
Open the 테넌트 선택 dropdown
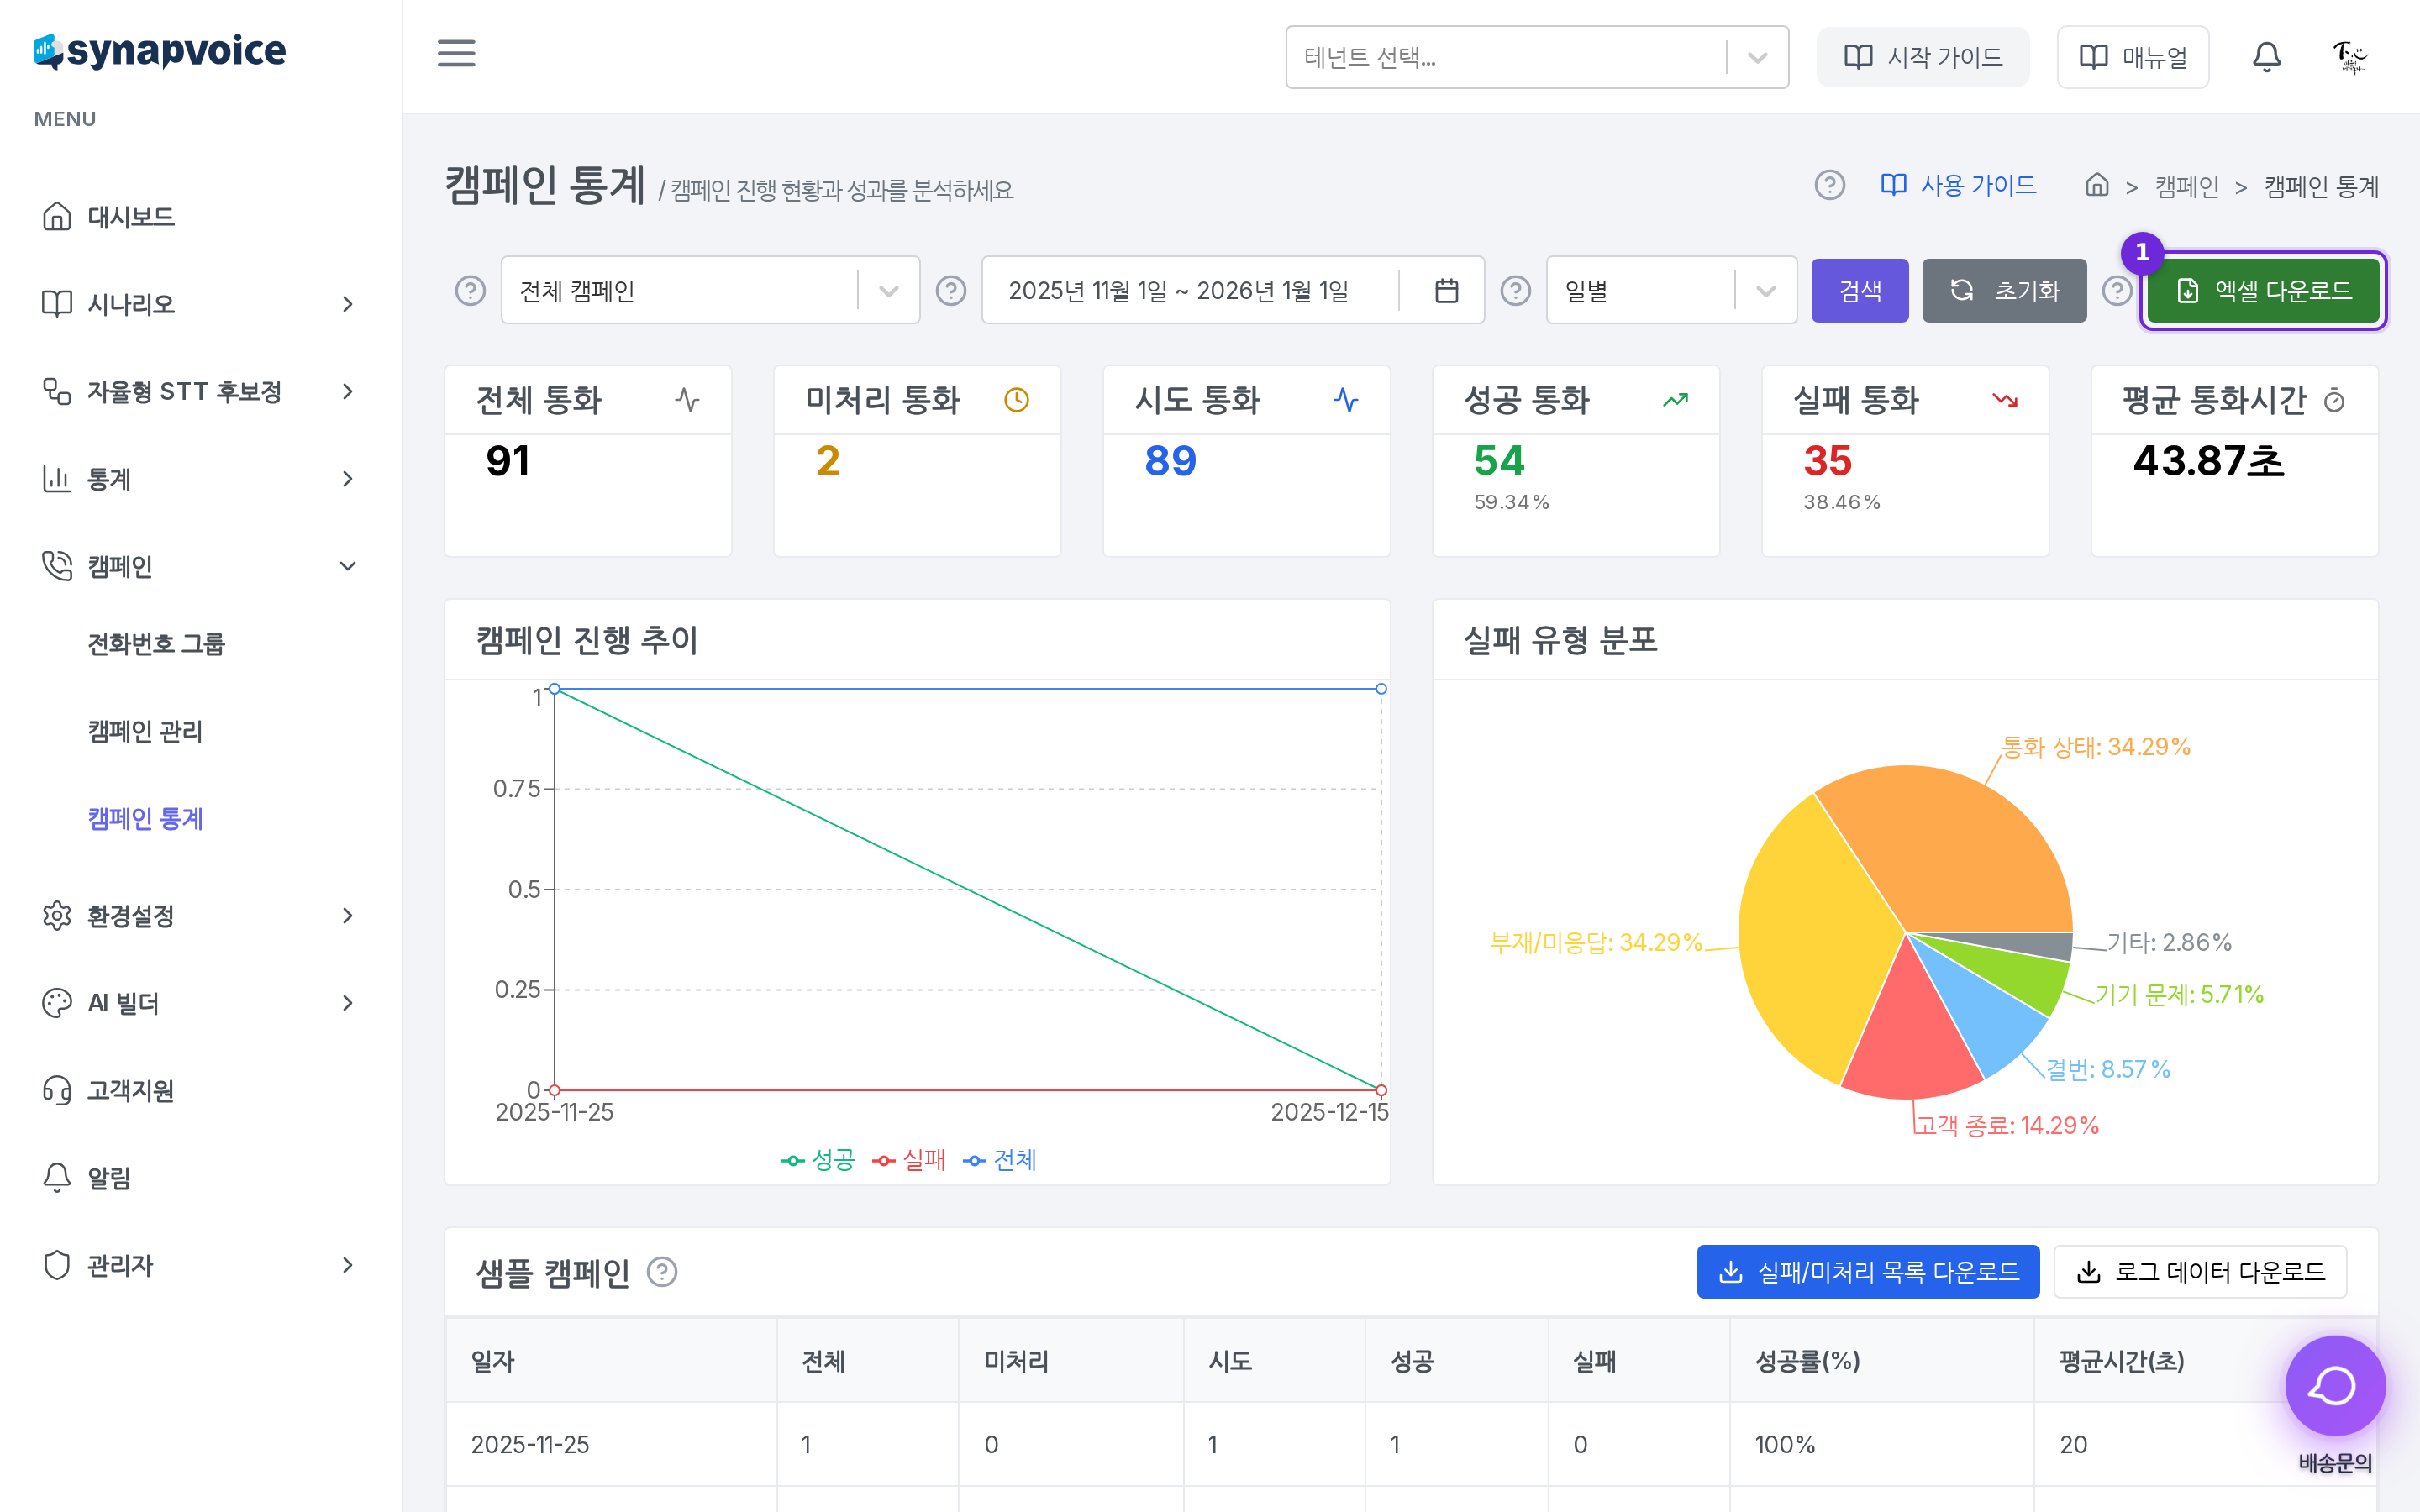1536,57
